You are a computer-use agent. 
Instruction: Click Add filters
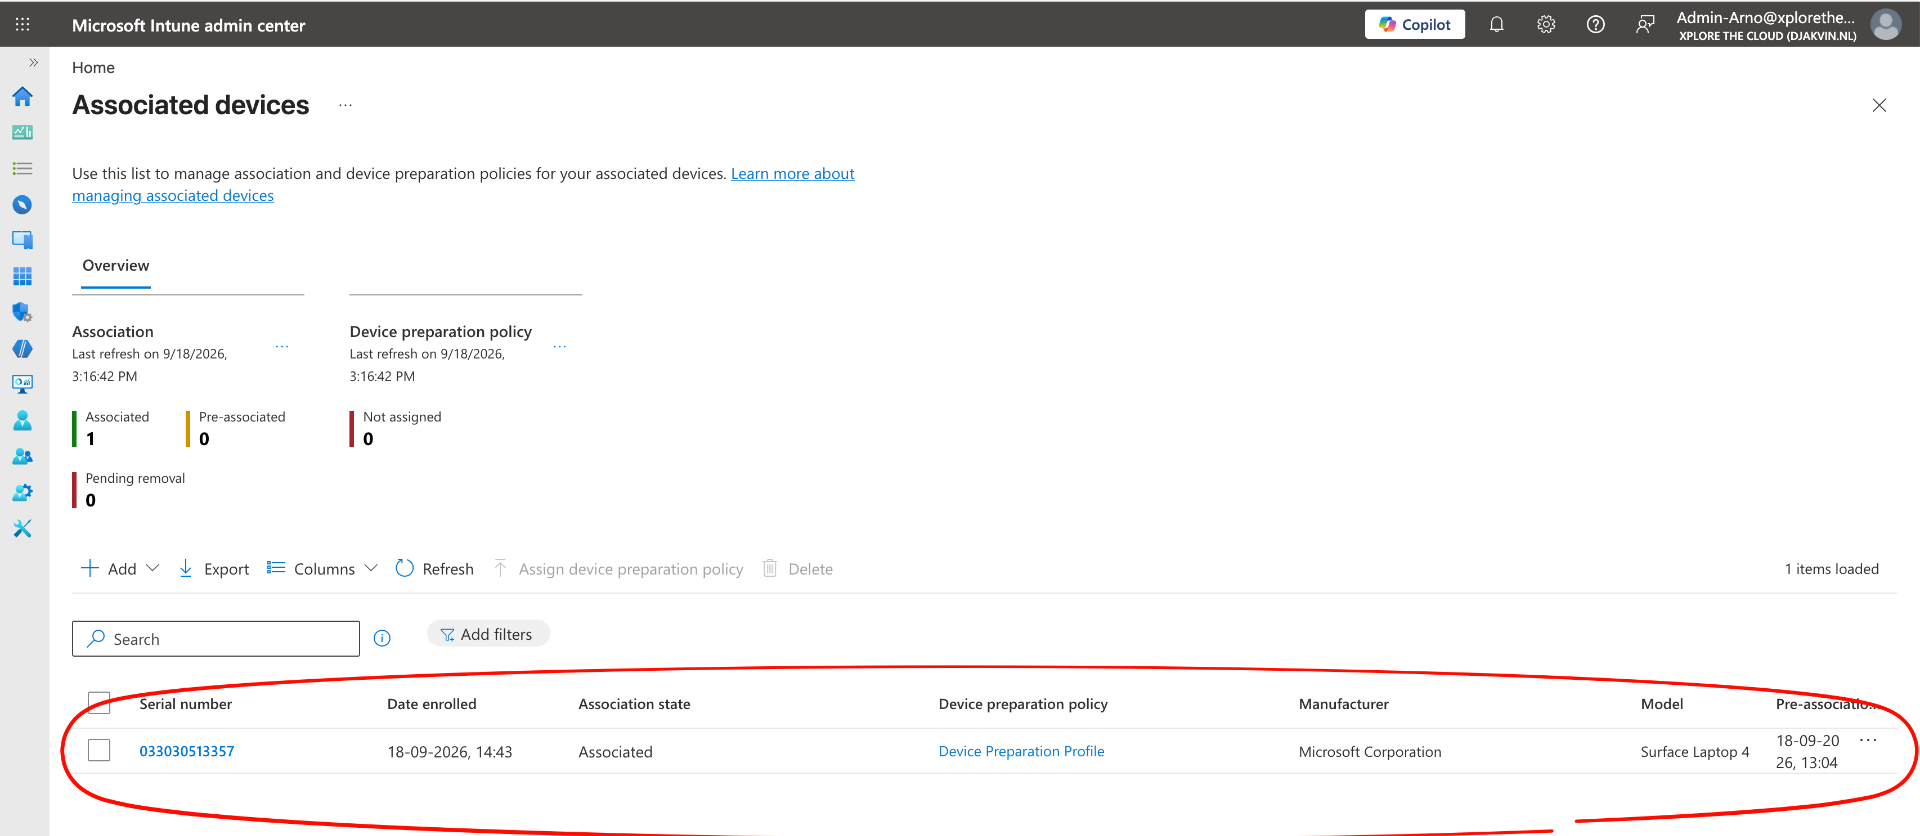point(488,634)
